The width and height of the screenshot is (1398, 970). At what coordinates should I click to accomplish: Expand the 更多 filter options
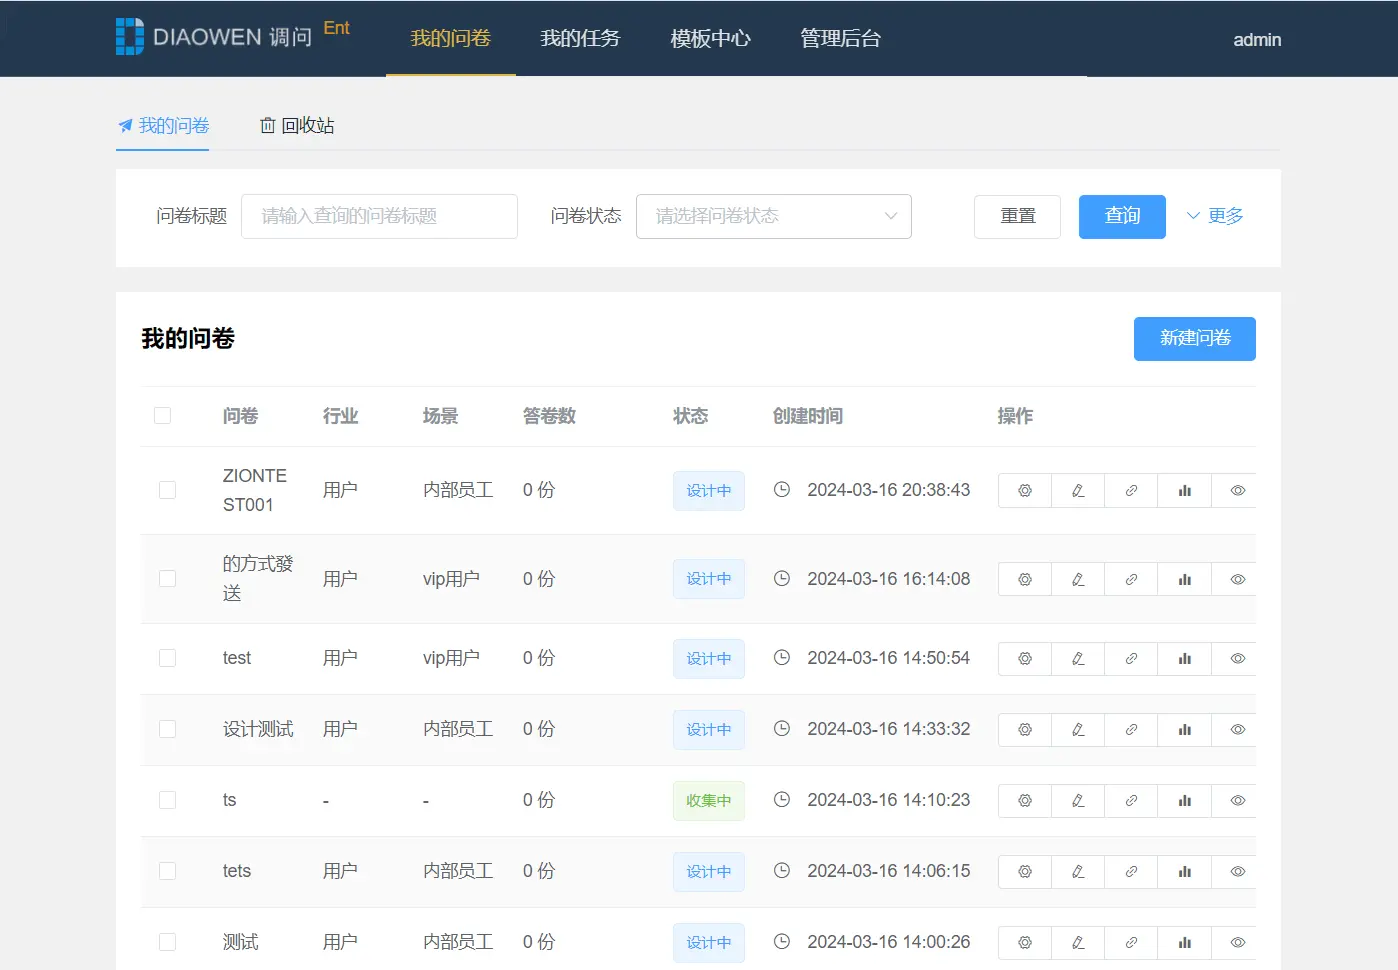coord(1215,216)
